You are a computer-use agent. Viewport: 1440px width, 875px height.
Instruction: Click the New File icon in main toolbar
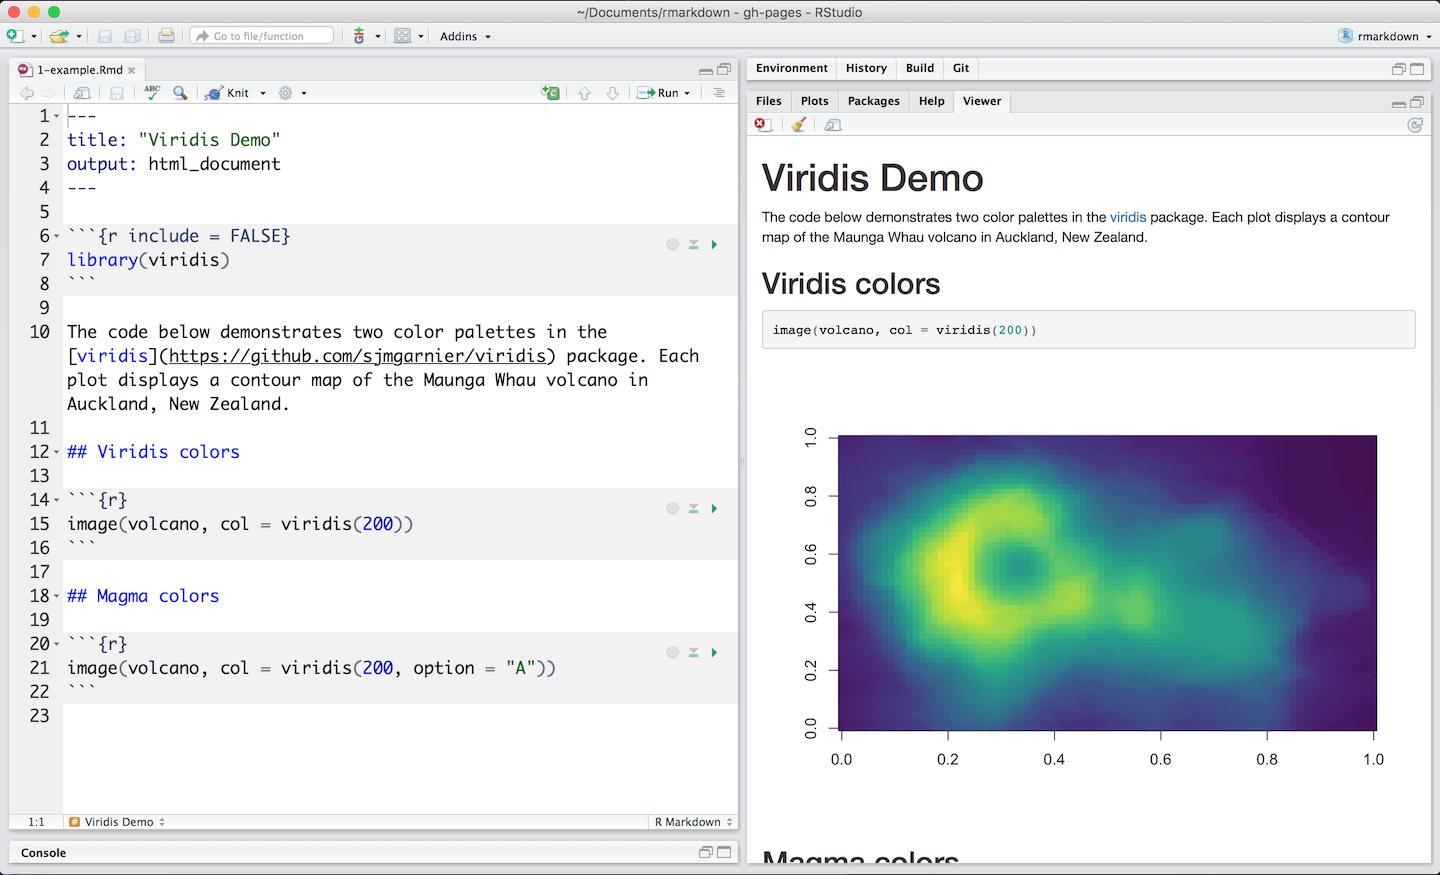(x=15, y=36)
